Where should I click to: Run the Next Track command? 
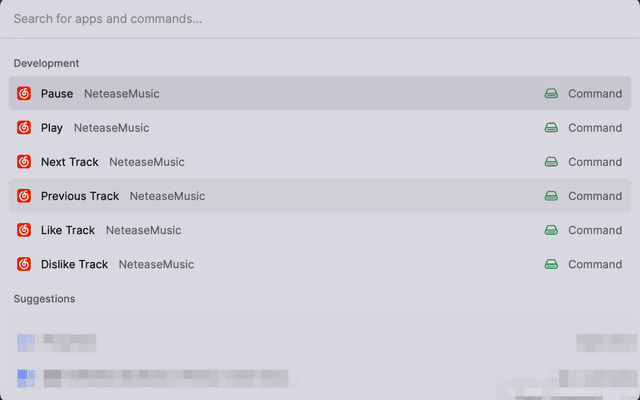(x=70, y=162)
